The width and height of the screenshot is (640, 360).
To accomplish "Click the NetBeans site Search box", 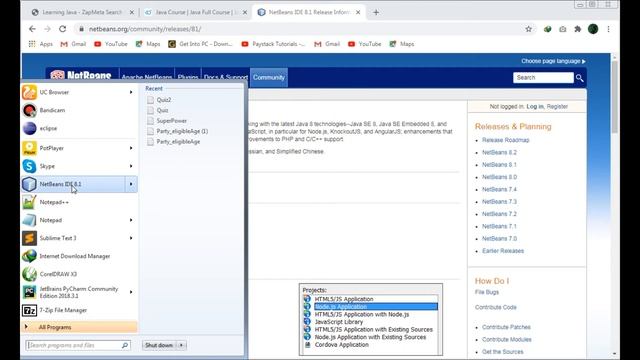I will click(543, 78).
